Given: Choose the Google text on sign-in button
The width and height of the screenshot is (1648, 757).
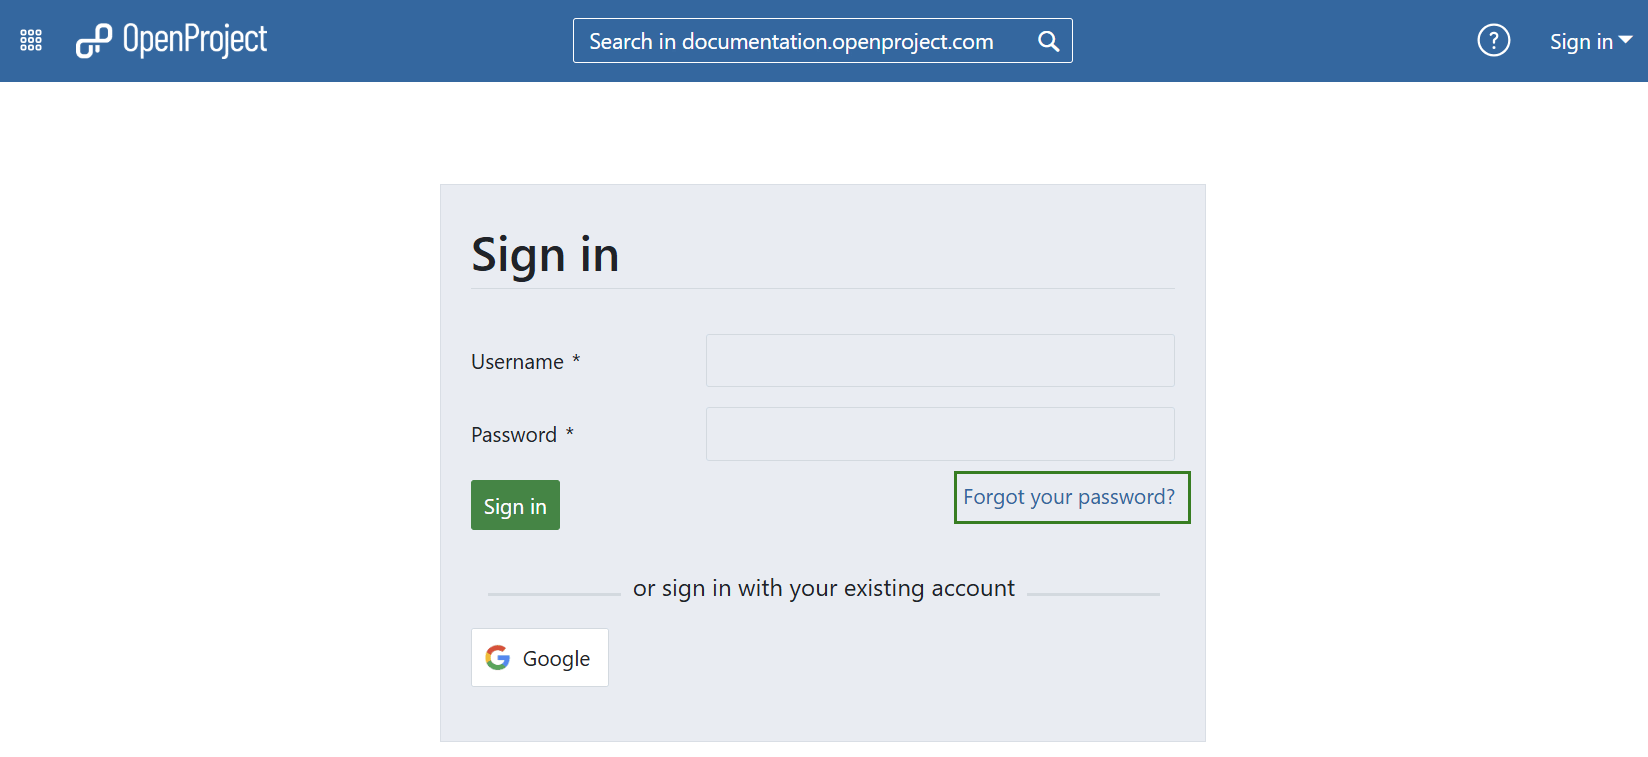Looking at the screenshot, I should [556, 659].
